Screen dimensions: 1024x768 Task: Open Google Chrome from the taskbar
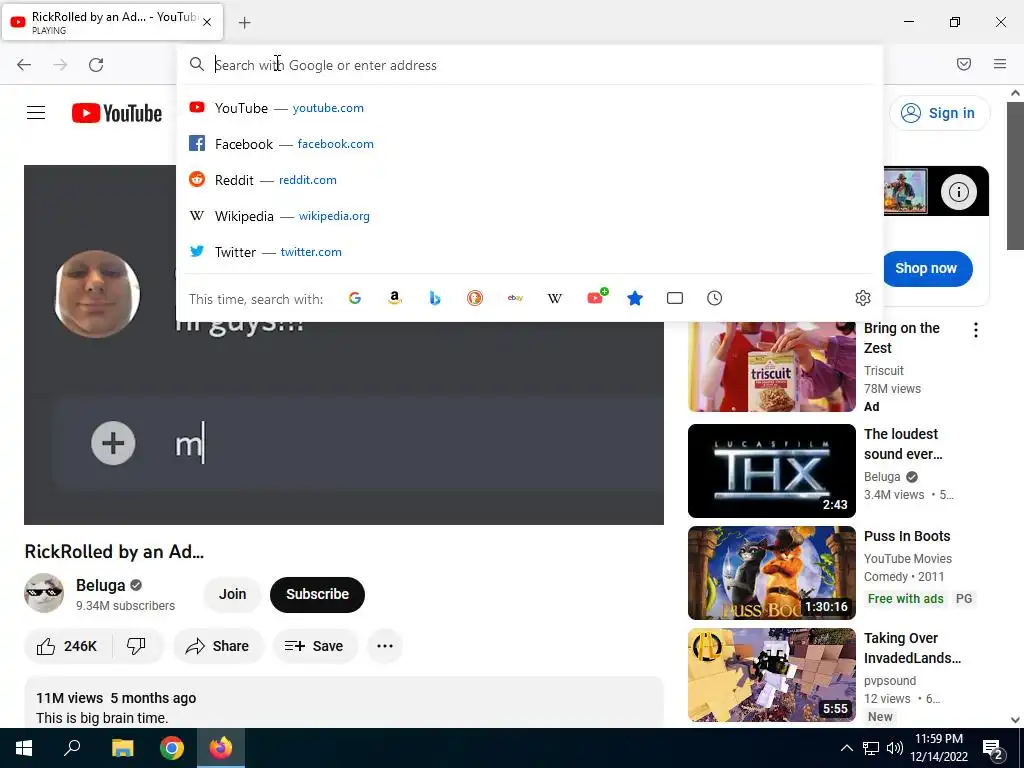(171, 748)
